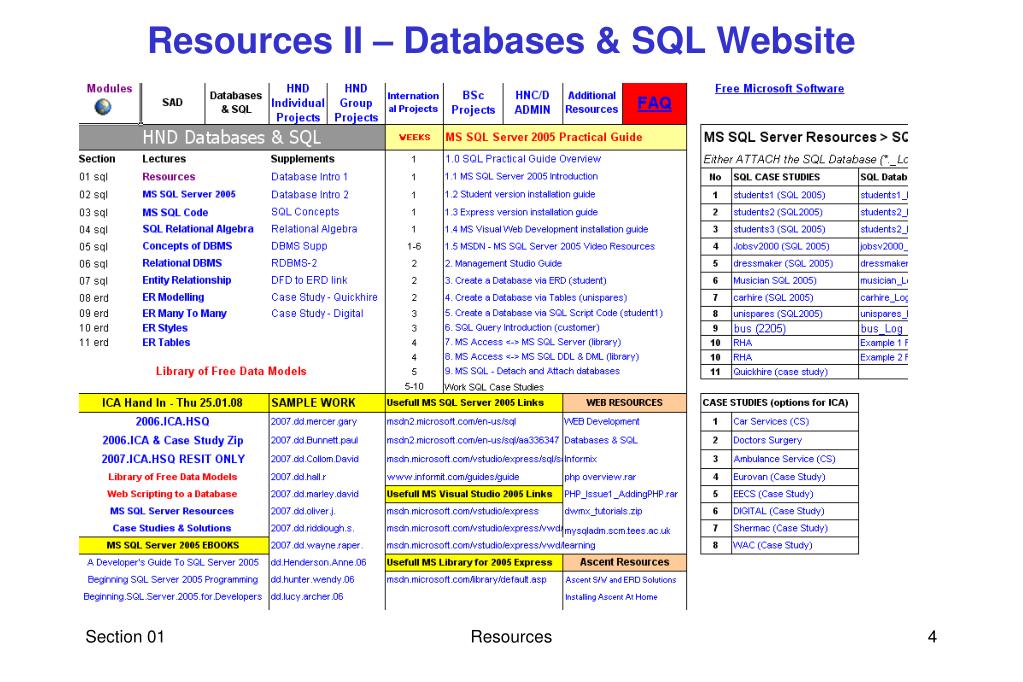Image resolution: width=1023 pixels, height=682 pixels.
Task: Open sample work 2007.dd.mercer.gary
Action: pos(314,422)
